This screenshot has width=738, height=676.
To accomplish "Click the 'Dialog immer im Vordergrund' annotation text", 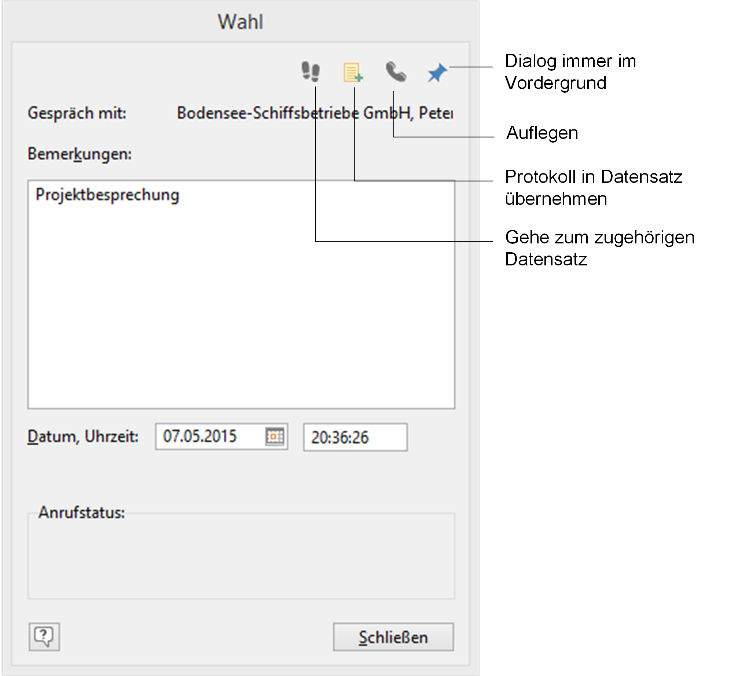I will tap(570, 73).
